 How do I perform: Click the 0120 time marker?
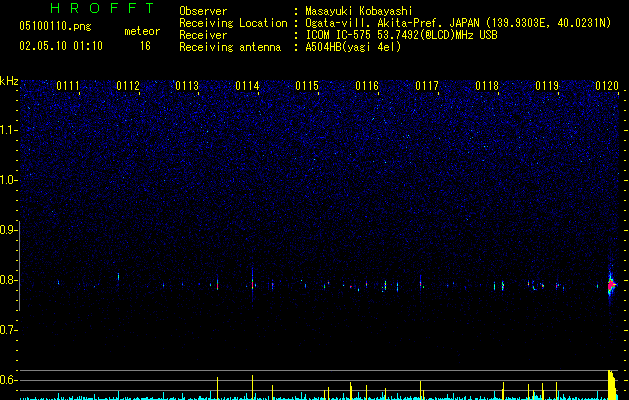coord(607,86)
